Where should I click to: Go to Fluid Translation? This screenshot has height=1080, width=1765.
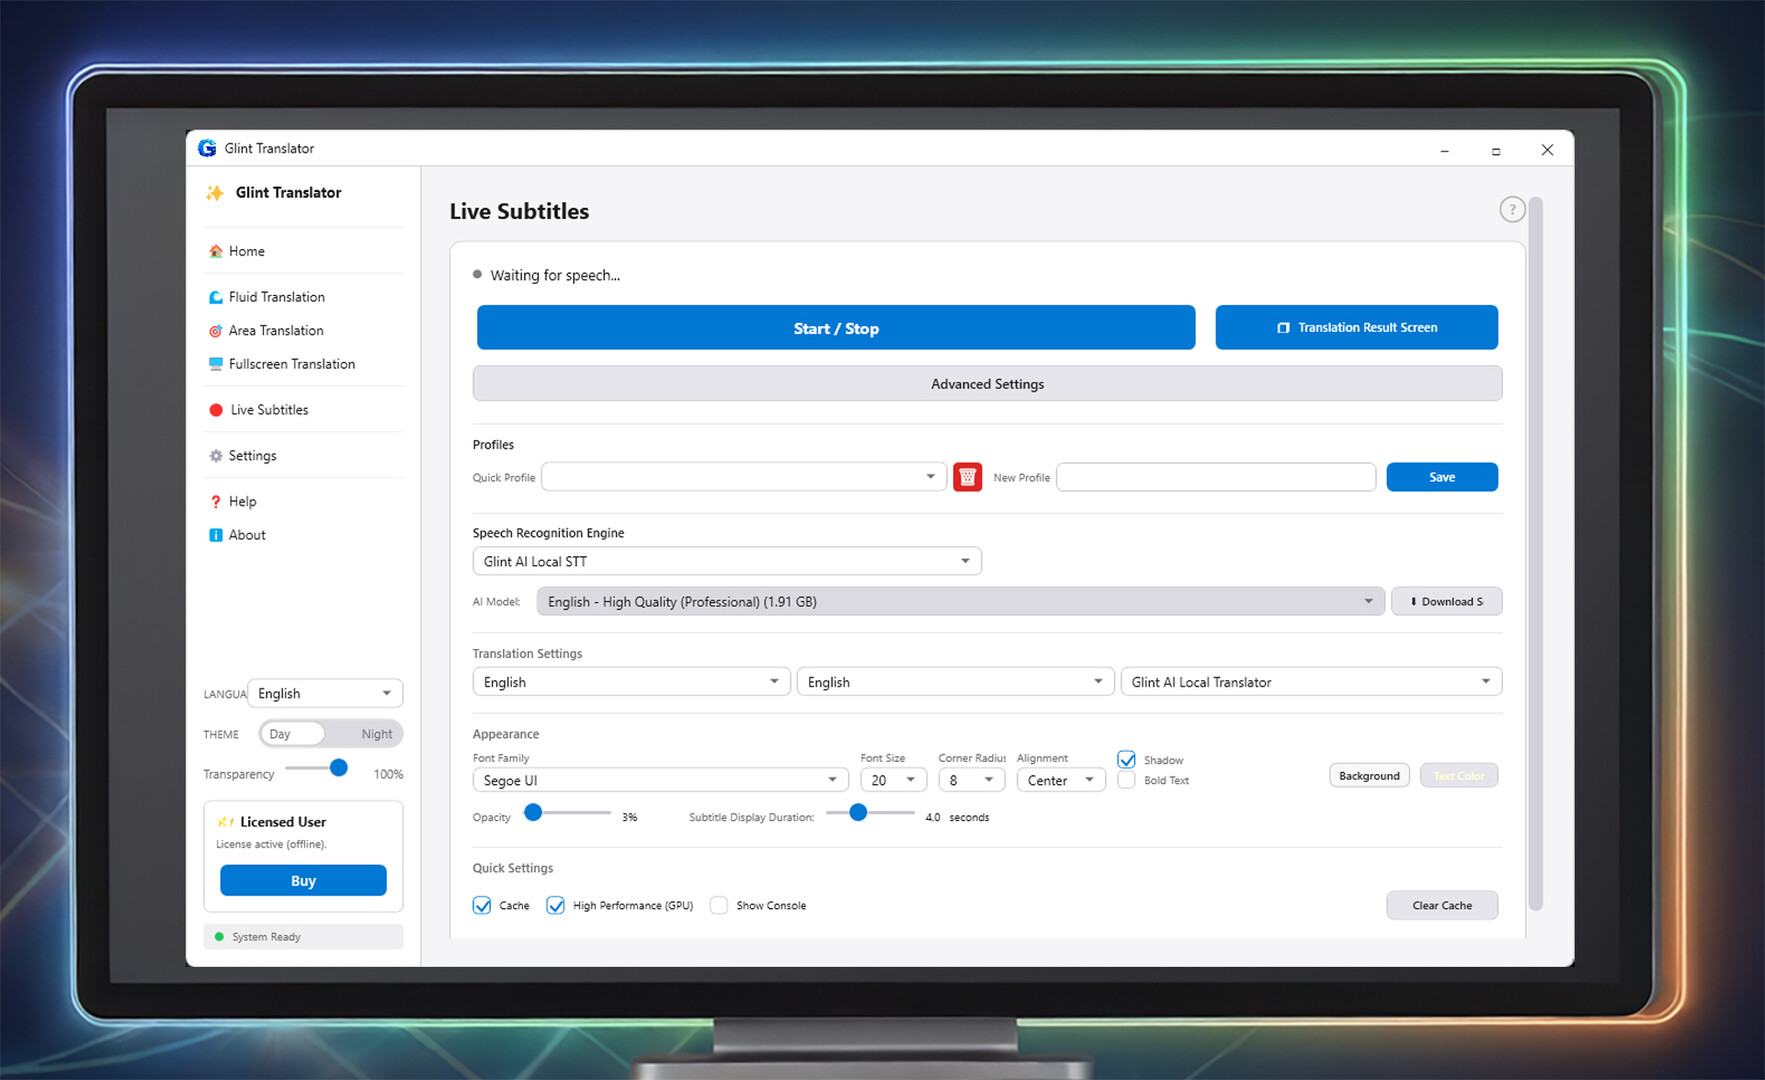pyautogui.click(x=304, y=297)
